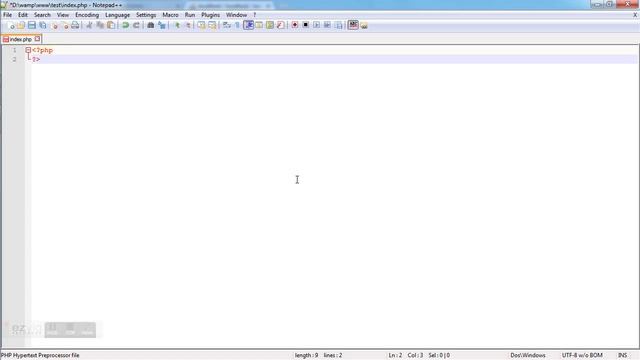Open the Settings menu
The width and height of the screenshot is (640, 360).
point(146,15)
